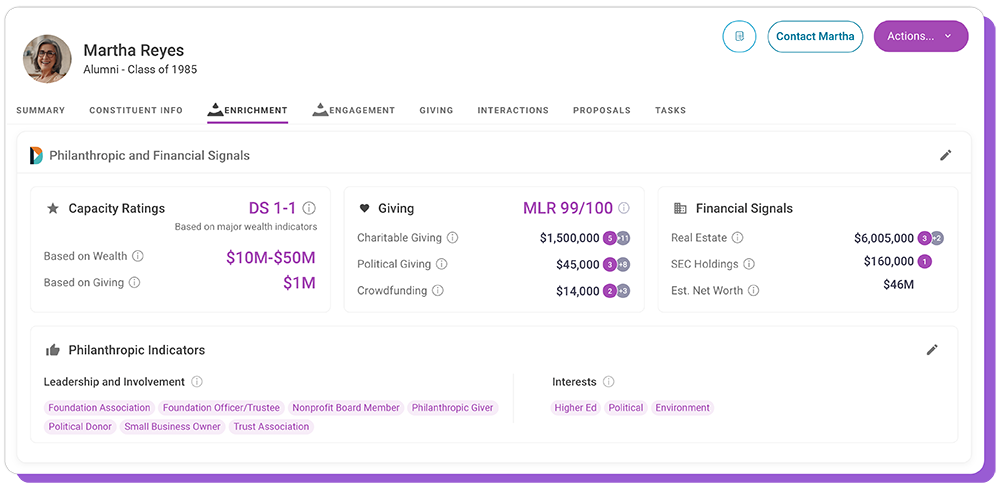1000x490 pixels.
Task: Click the pencil icon in Philanthropic Indicators
Action: click(x=932, y=350)
